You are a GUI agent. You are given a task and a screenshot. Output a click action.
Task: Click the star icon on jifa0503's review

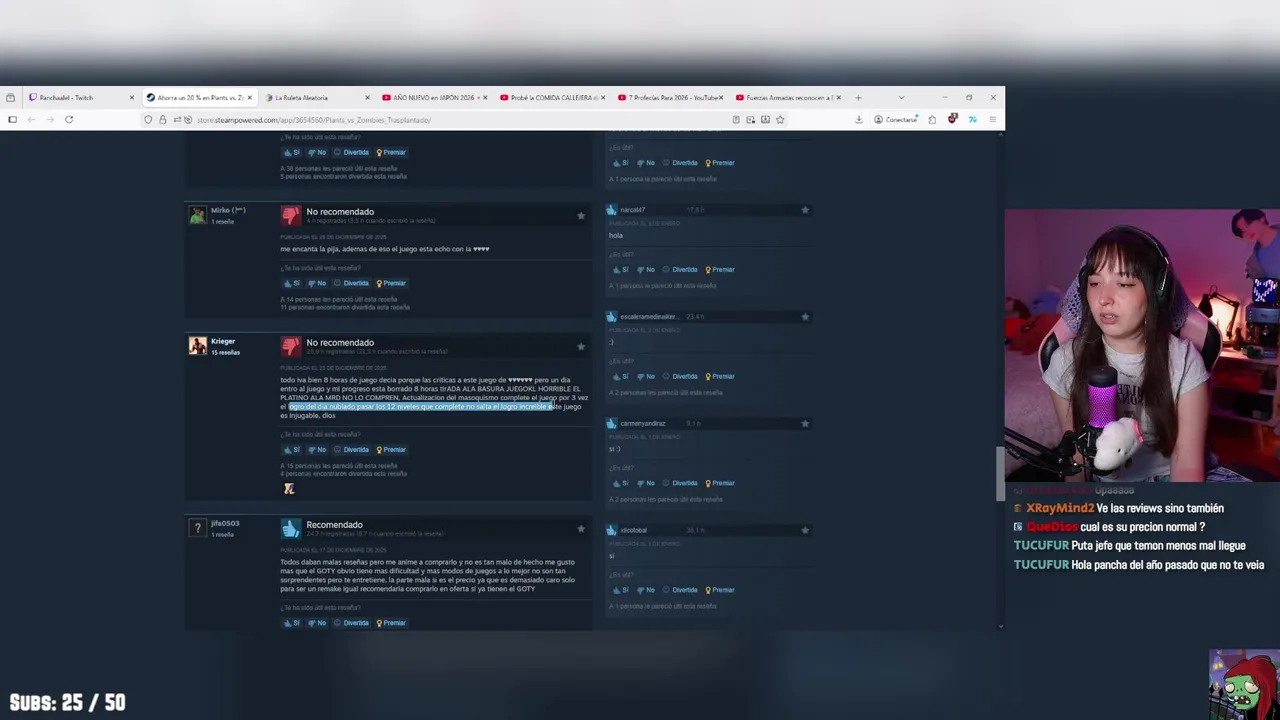click(x=580, y=528)
